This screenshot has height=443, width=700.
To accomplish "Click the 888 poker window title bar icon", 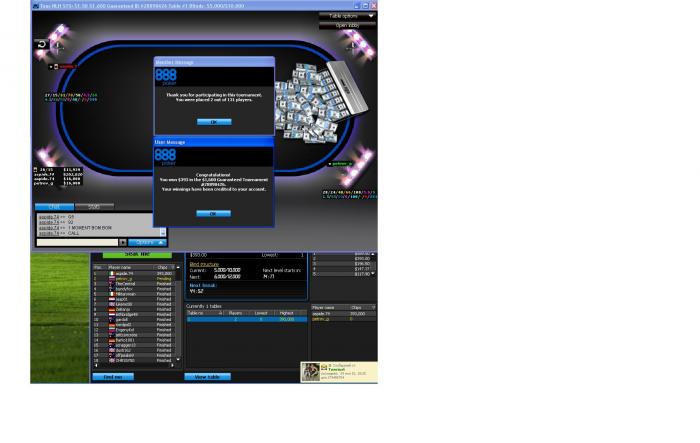I will tap(36, 6).
